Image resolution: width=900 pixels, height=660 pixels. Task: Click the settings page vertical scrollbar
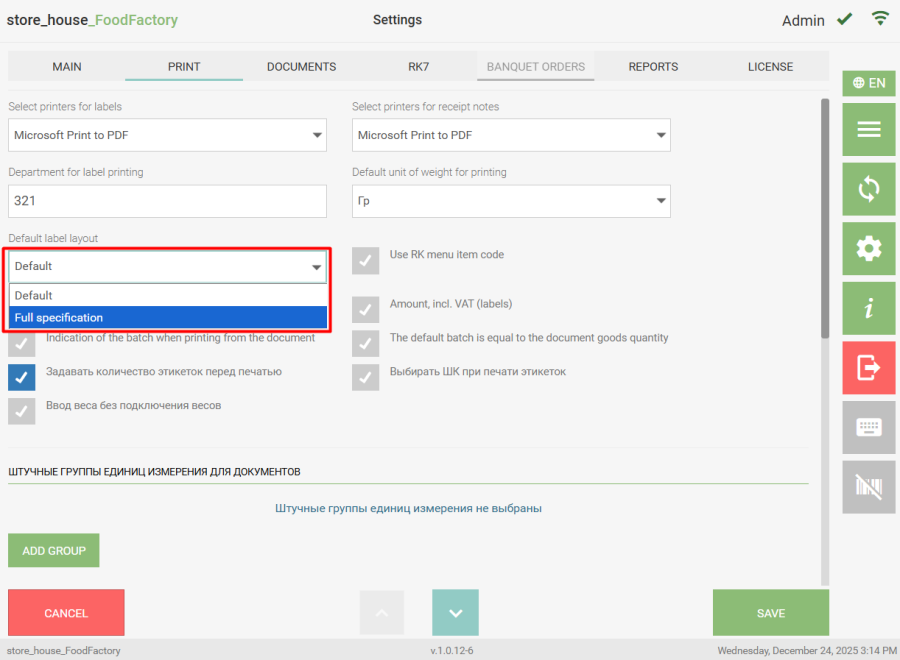[x=824, y=218]
